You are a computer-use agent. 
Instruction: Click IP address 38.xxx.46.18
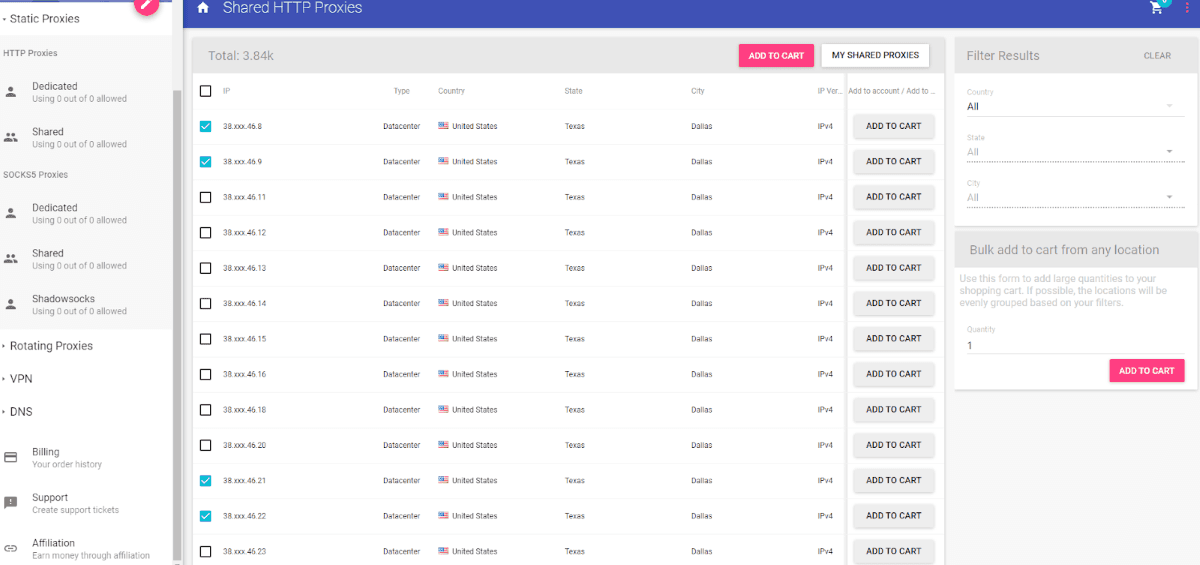pos(244,410)
